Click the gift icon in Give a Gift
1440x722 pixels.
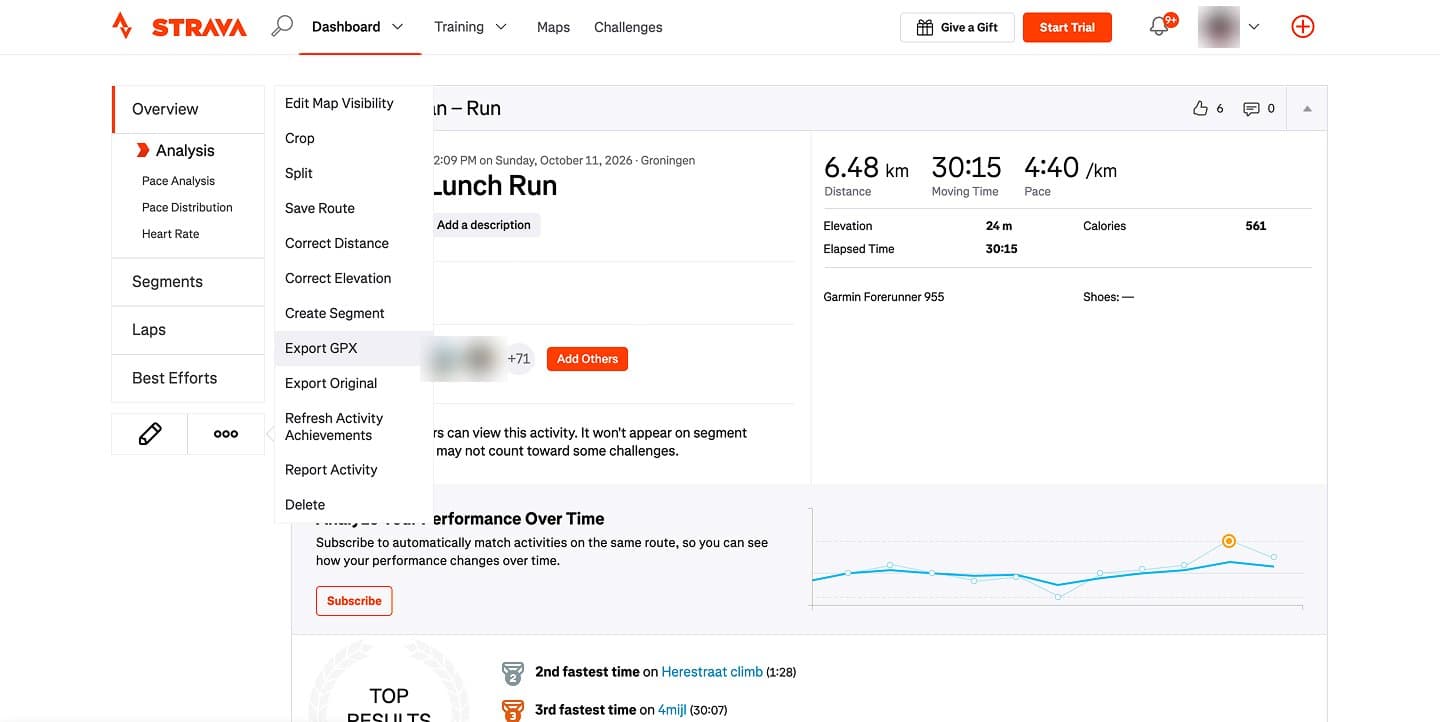click(x=925, y=27)
